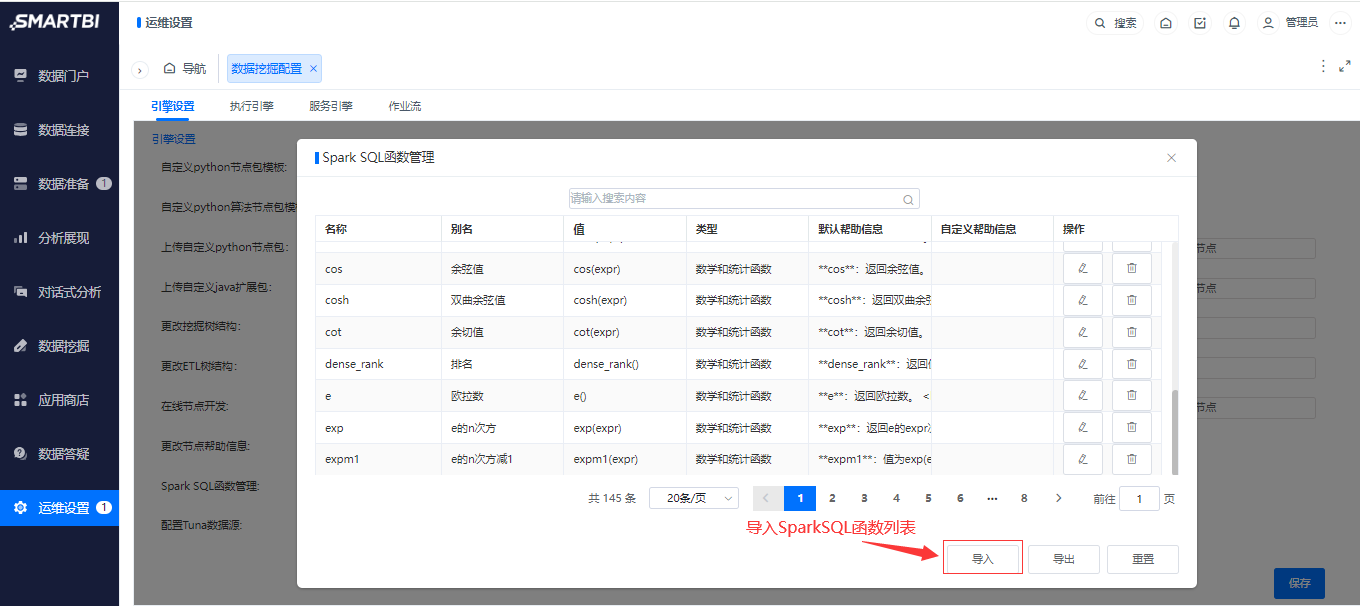Edit the expm1 function row
The height and width of the screenshot is (606, 1360).
1082,459
